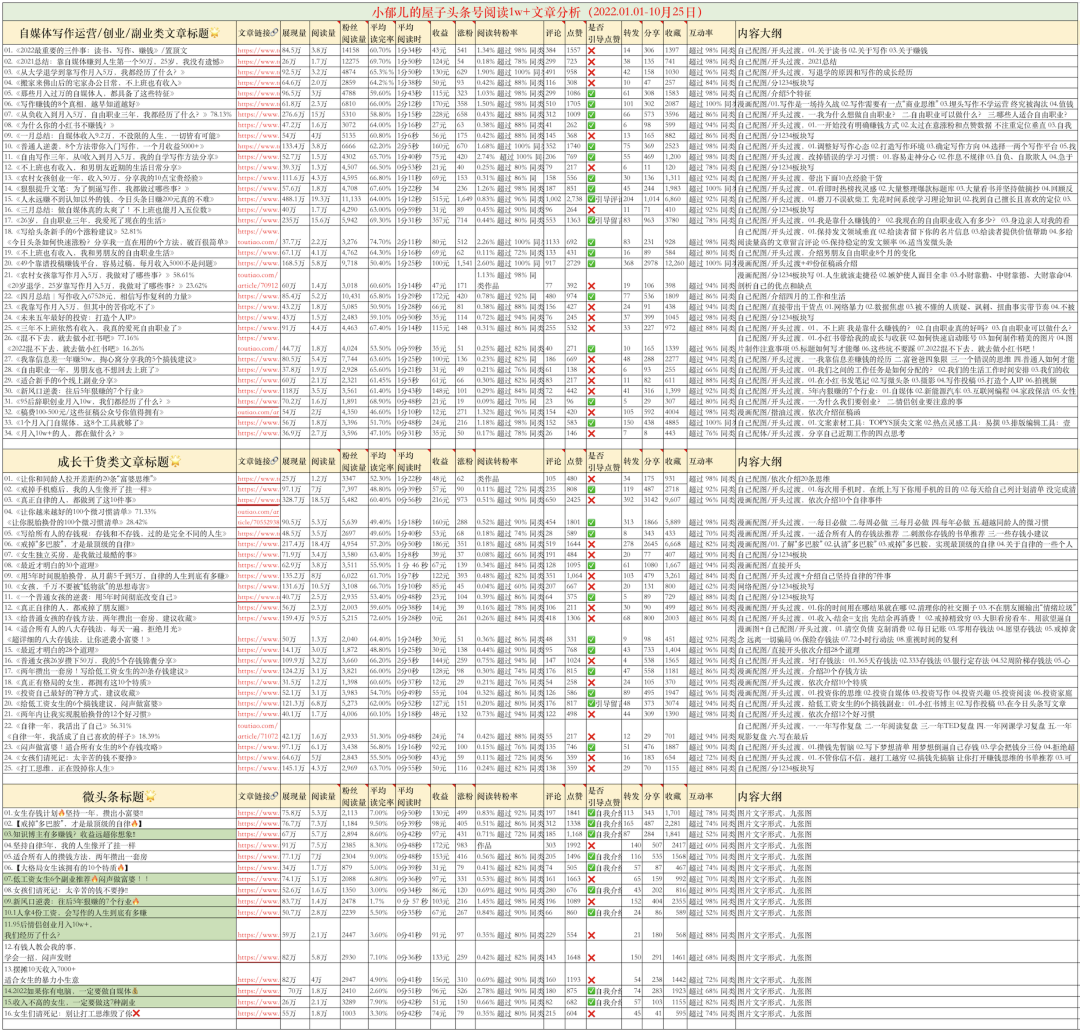The image size is (1080, 1032).
Task: Open the article link for 《普通人逆袭，8个方法带你入门写作》
Action: [x=258, y=146]
